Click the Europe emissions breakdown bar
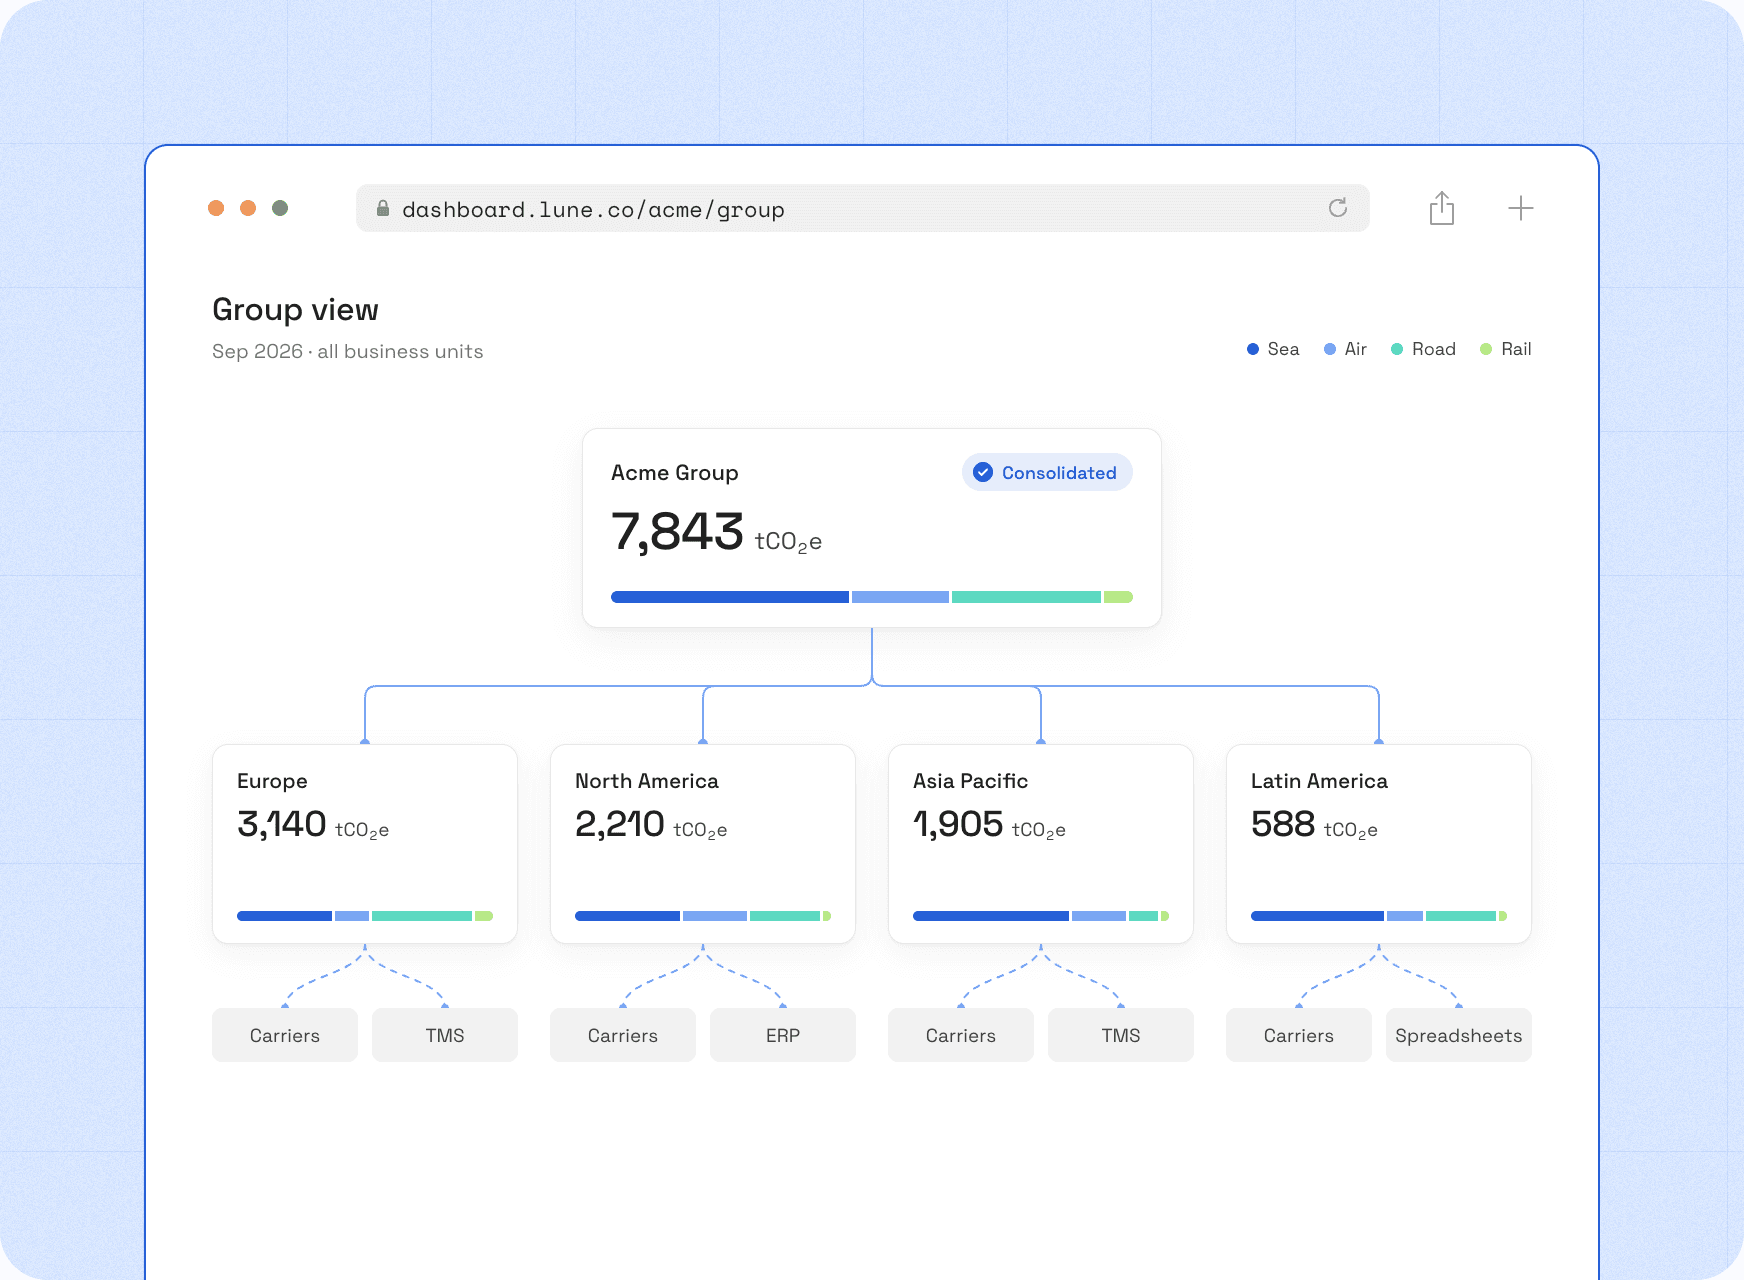This screenshot has height=1280, width=1744. (365, 916)
